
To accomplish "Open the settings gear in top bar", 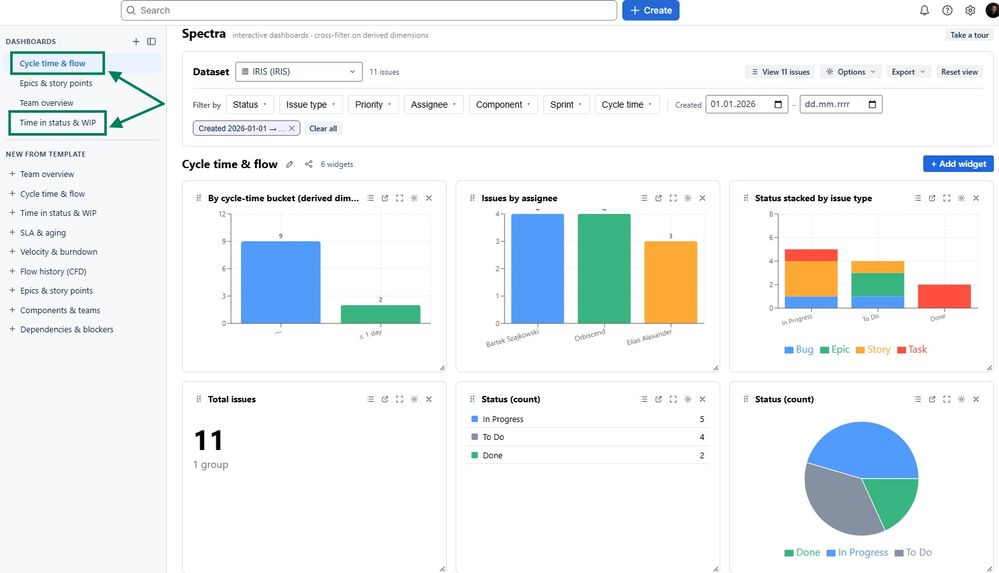I will tap(970, 10).
